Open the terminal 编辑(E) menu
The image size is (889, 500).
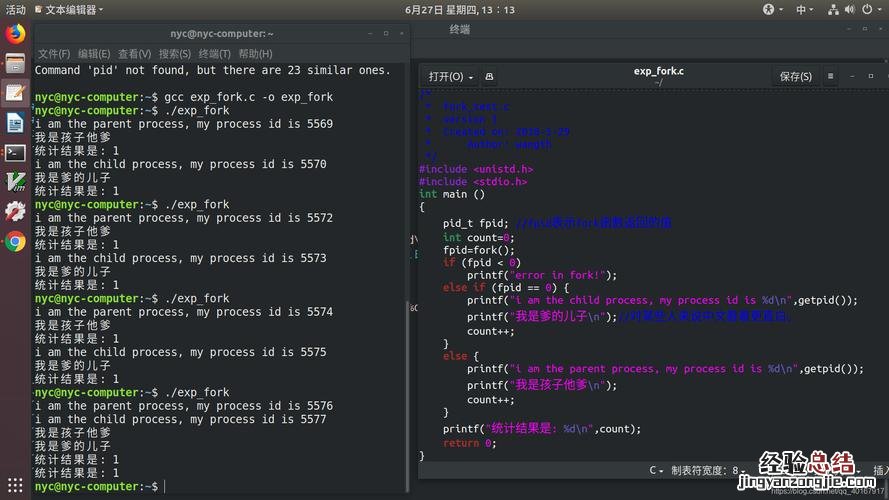click(94, 54)
